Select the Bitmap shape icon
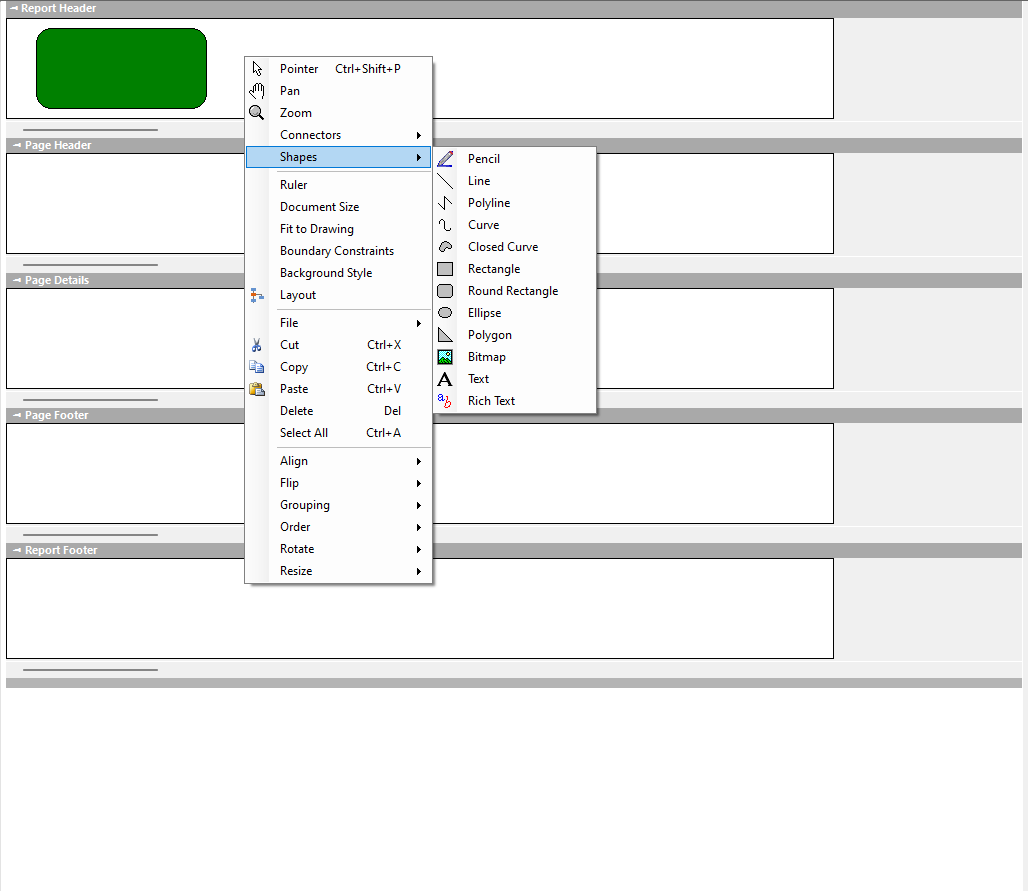1028x891 pixels. 446,357
